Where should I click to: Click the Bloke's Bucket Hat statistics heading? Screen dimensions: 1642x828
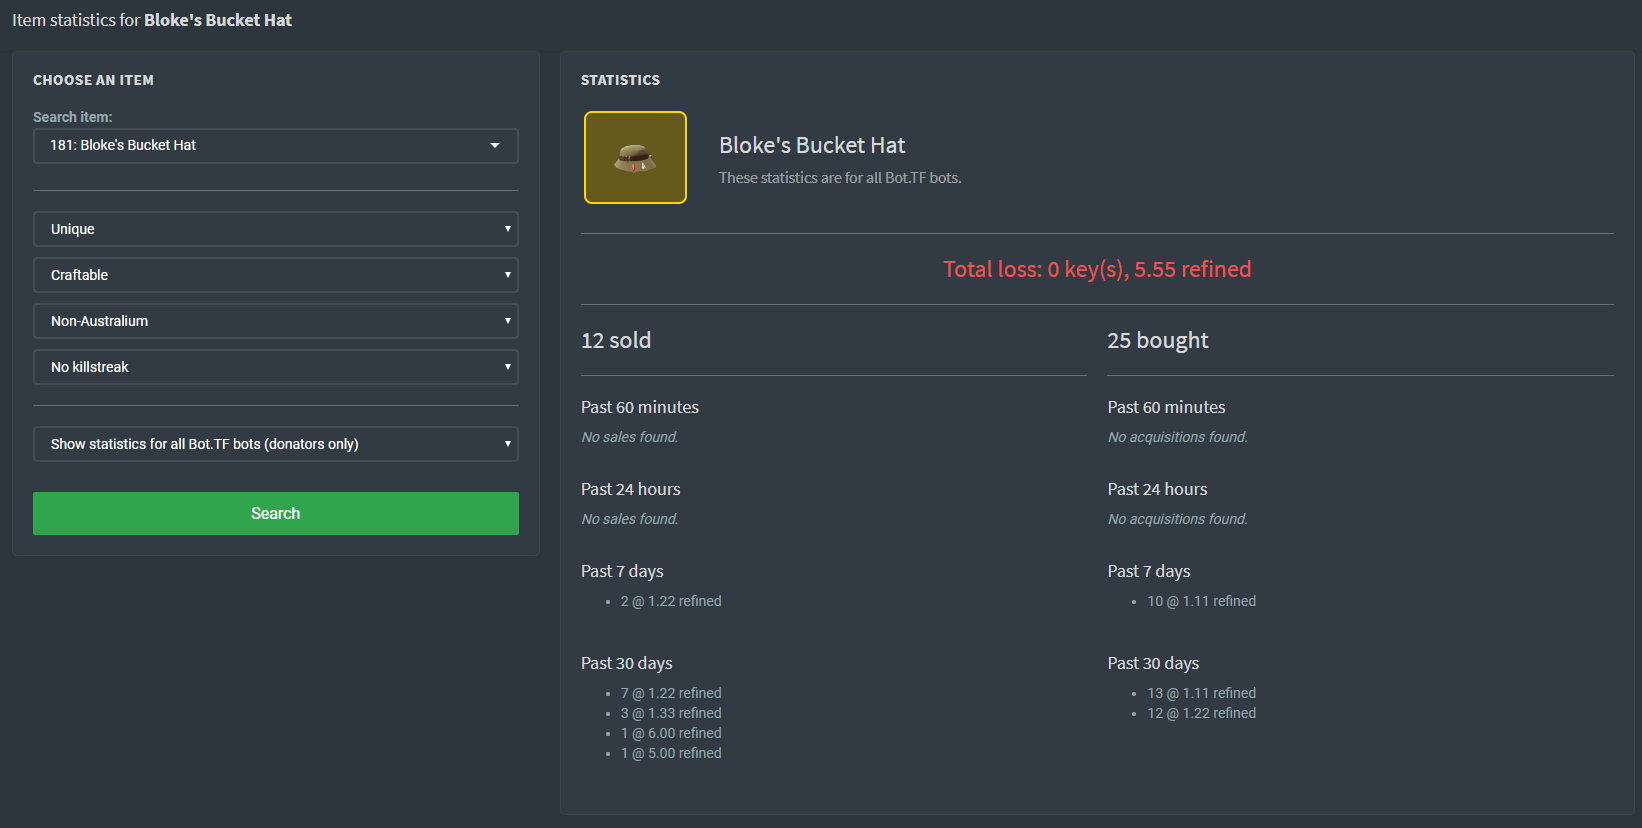pyautogui.click(x=812, y=145)
